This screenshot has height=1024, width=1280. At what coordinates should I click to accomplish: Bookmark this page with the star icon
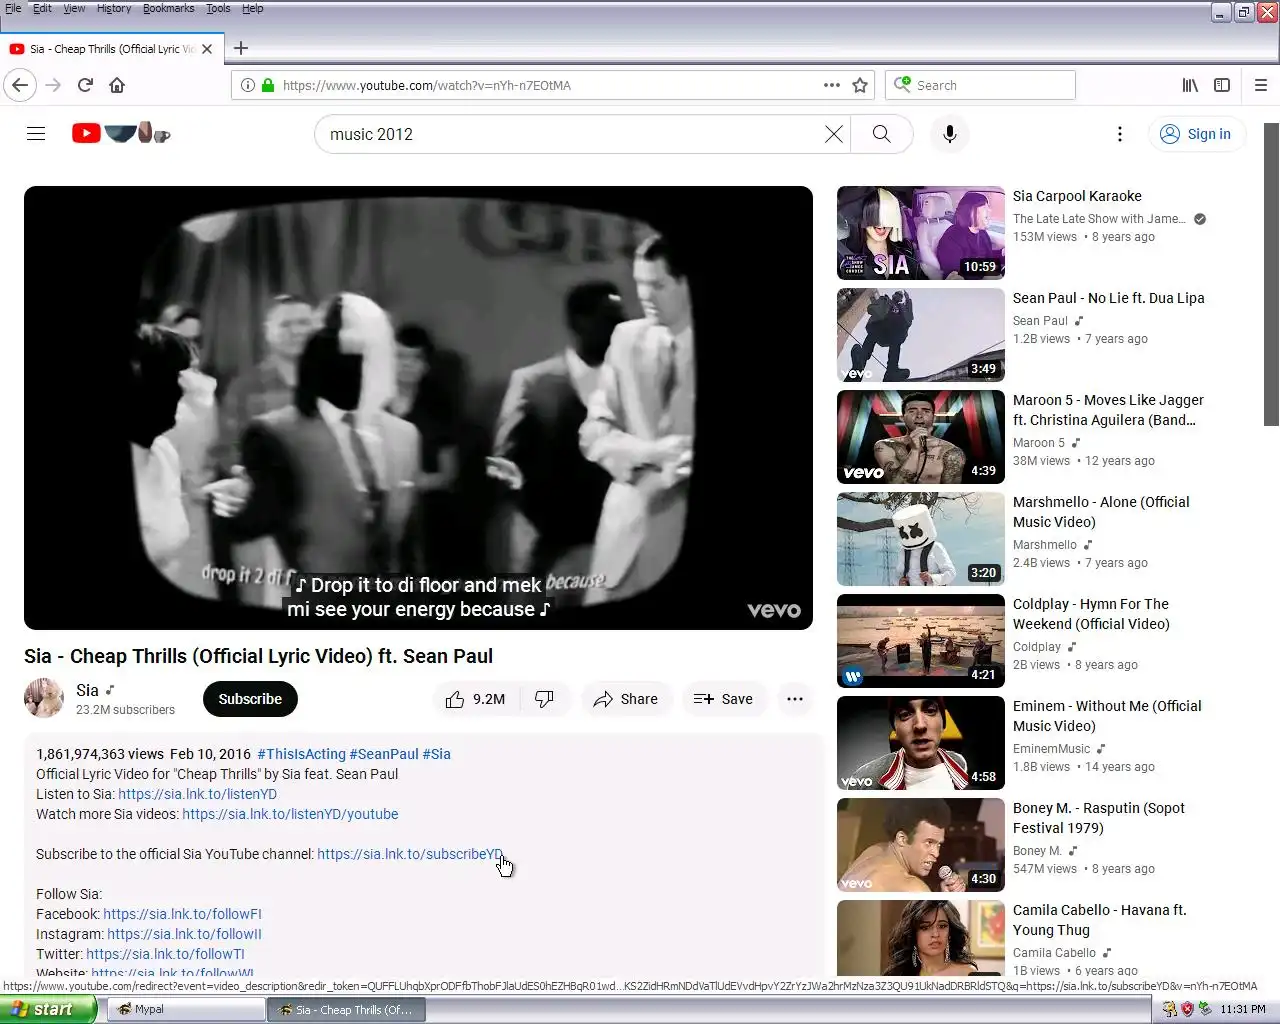(x=859, y=85)
